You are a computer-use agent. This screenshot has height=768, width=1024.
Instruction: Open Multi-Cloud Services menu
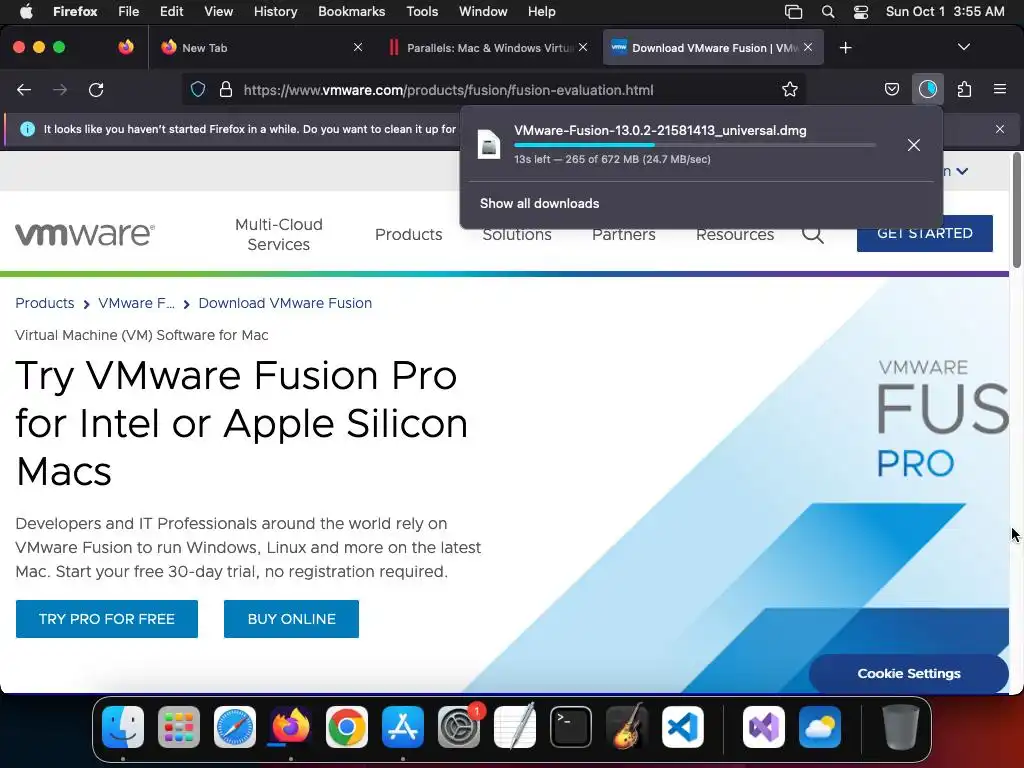pyautogui.click(x=279, y=234)
